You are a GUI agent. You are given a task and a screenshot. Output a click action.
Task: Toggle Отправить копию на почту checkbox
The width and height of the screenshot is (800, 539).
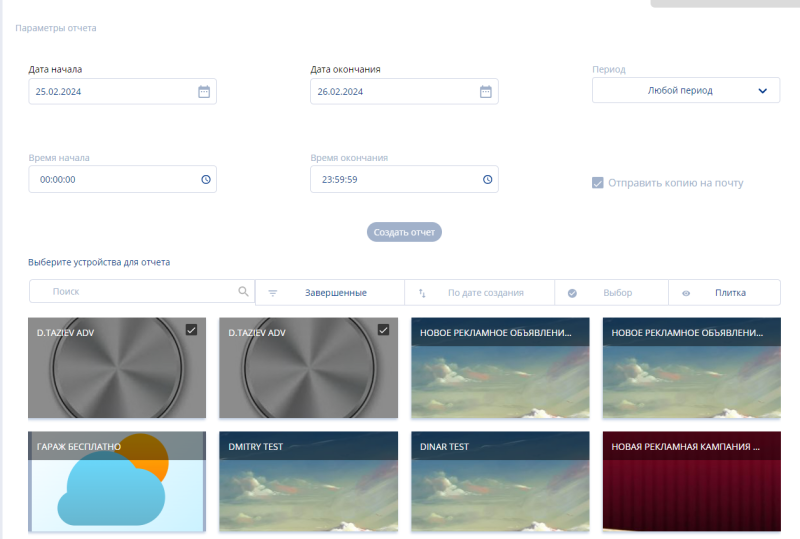click(x=598, y=183)
